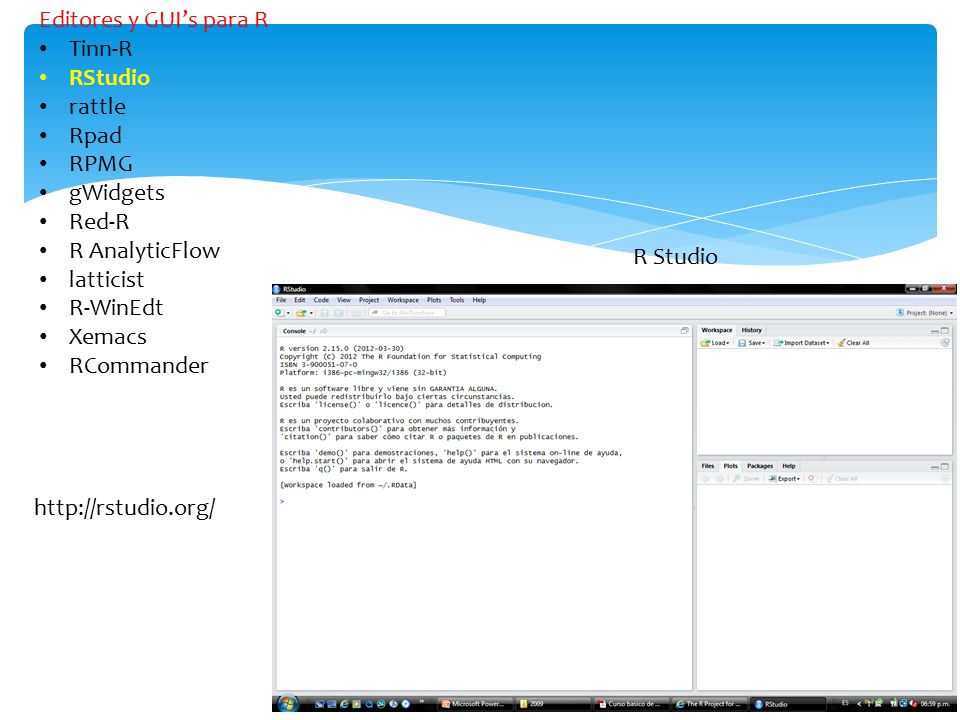
Task: Click the http://rstudio.org/ link text
Action: 125,507
